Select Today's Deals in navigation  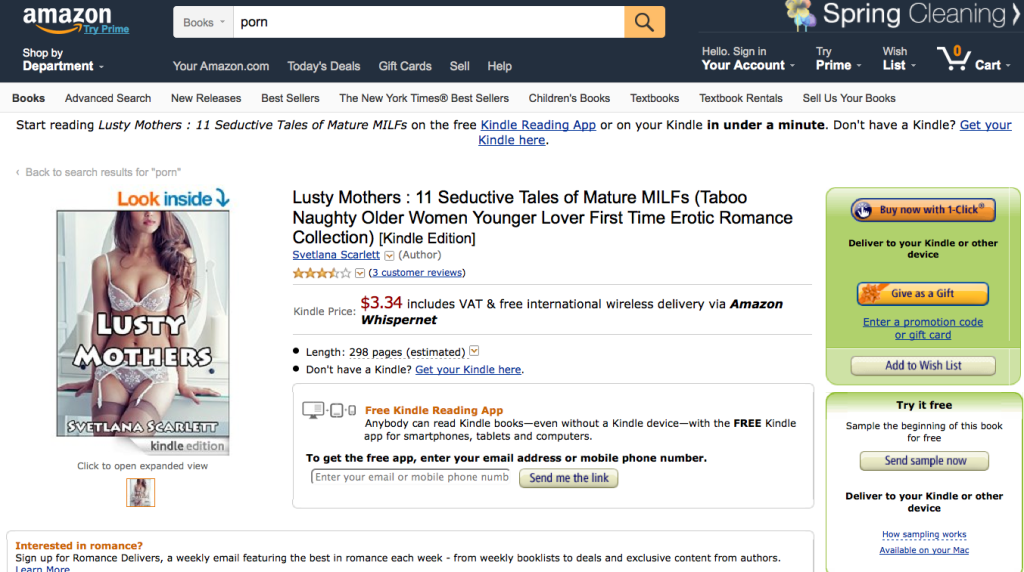323,67
